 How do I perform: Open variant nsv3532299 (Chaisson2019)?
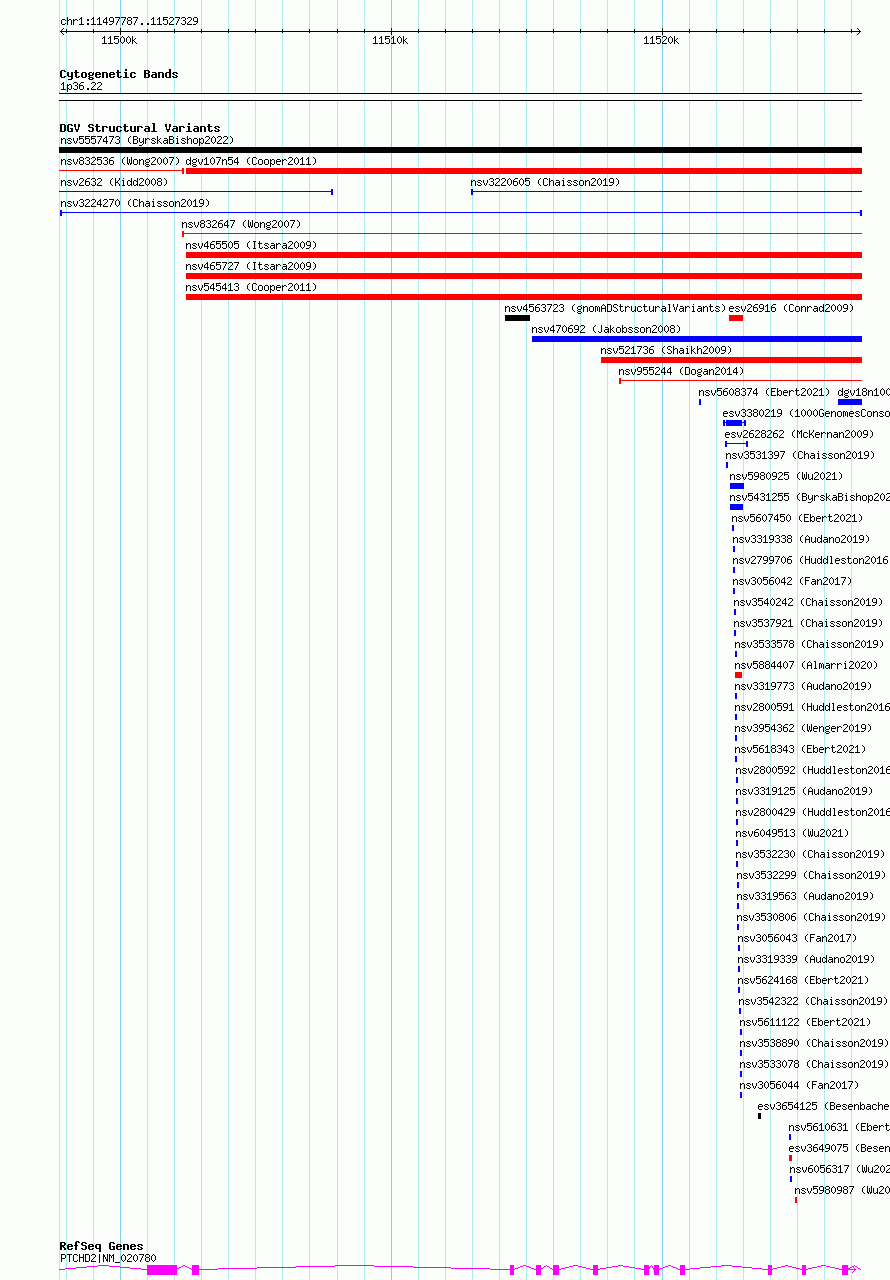(812, 875)
